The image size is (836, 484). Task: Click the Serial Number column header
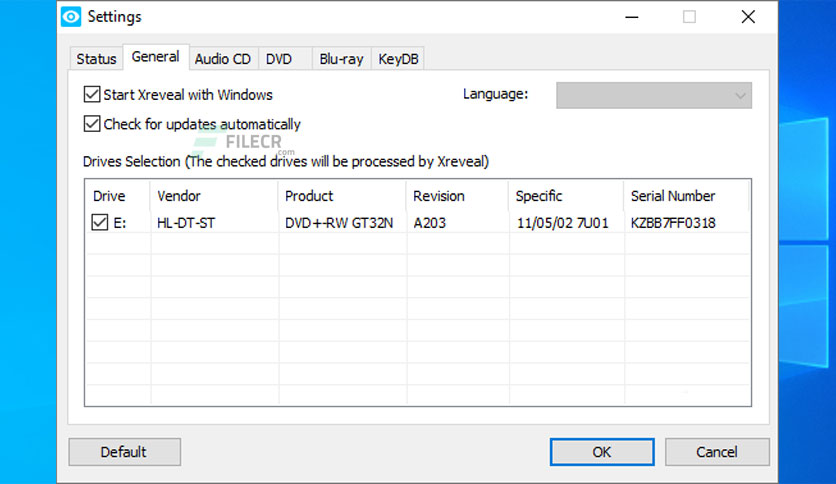[687, 196]
